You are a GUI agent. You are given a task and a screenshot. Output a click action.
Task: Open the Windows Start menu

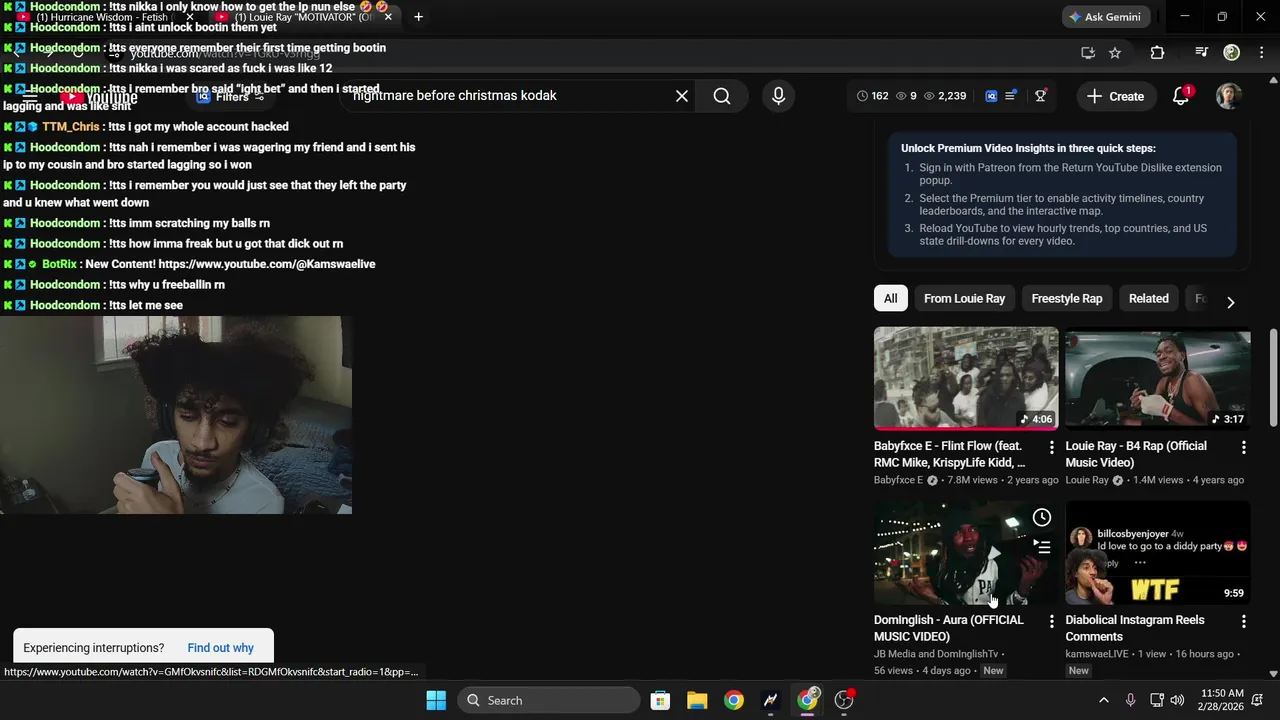click(x=436, y=700)
